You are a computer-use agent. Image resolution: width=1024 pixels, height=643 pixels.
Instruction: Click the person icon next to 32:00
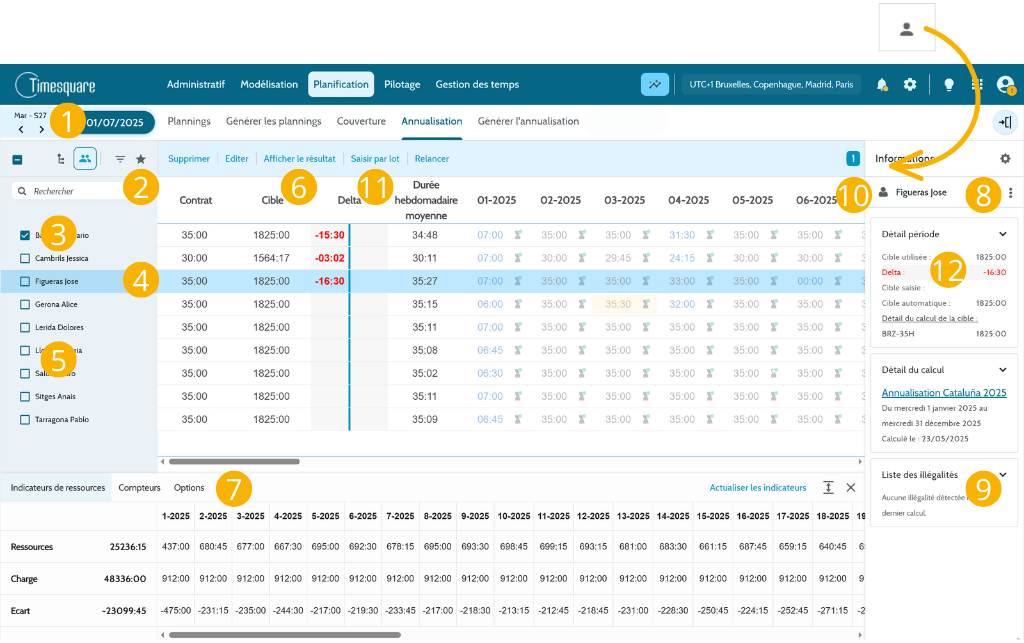710,304
